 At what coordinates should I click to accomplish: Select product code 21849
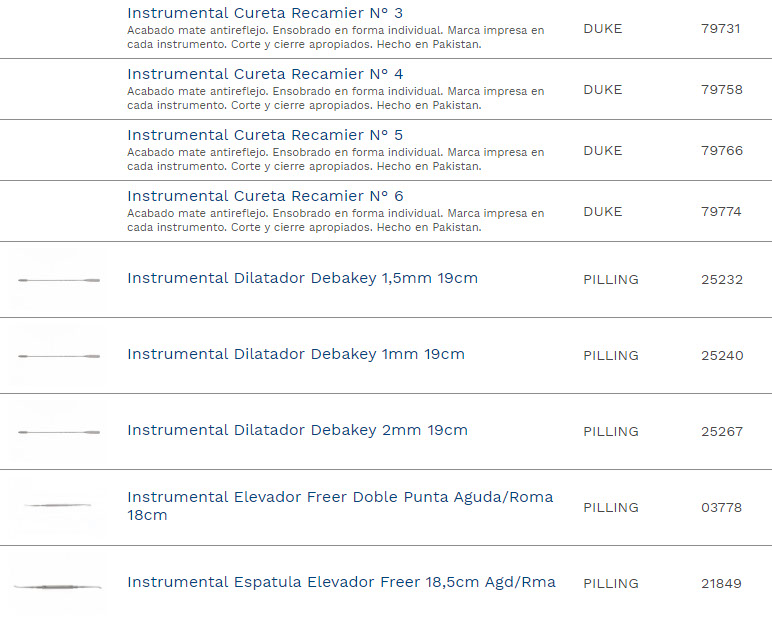(722, 584)
